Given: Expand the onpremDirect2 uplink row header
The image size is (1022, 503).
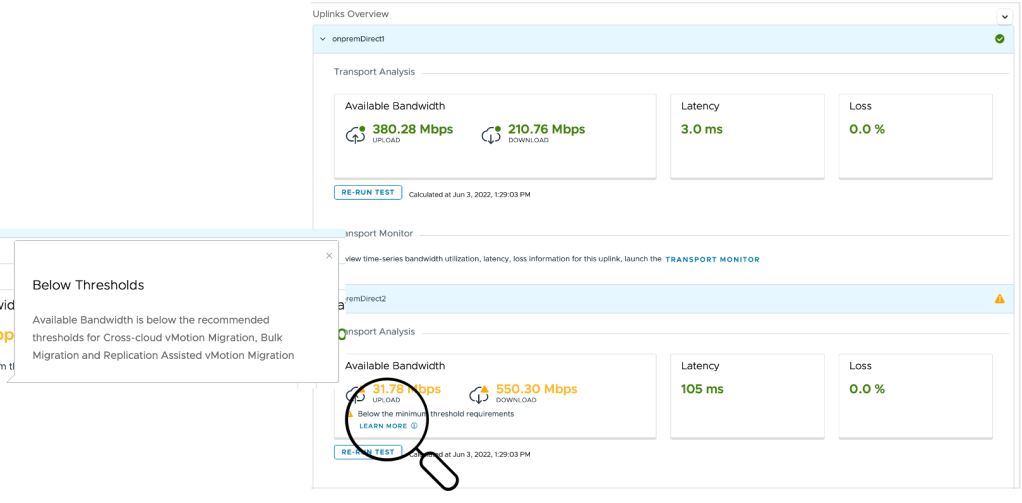Looking at the screenshot, I should [x=660, y=298].
